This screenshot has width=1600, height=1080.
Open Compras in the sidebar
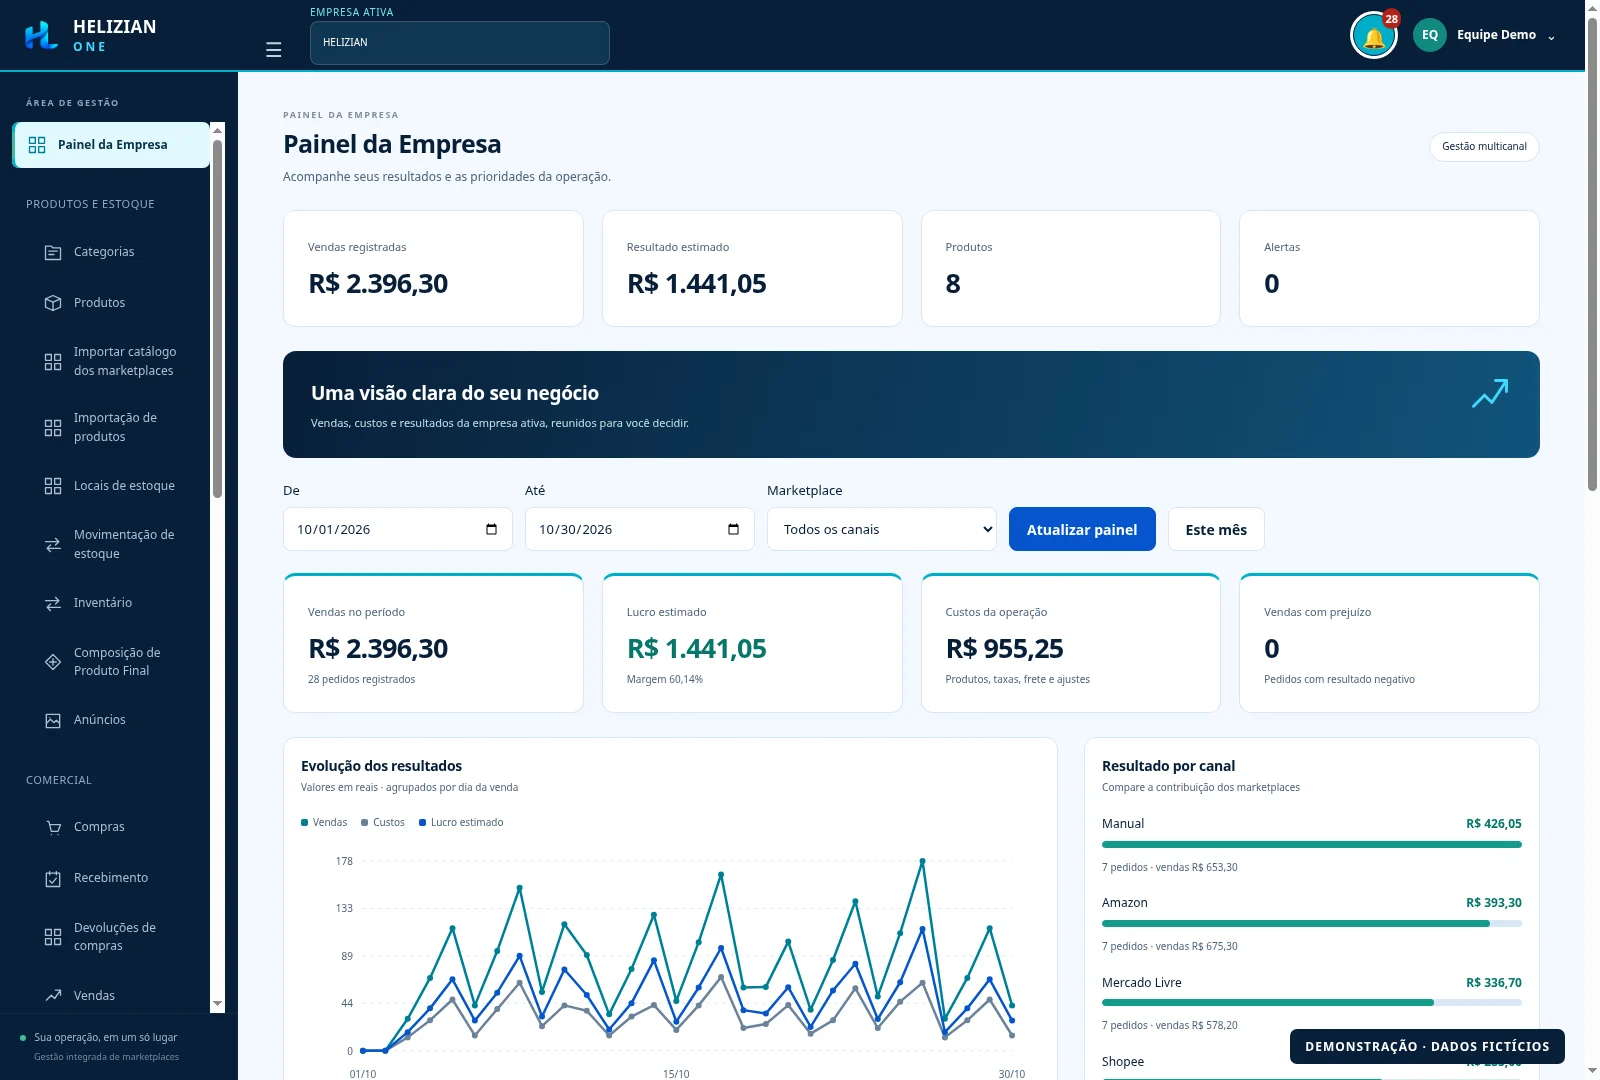(x=99, y=827)
